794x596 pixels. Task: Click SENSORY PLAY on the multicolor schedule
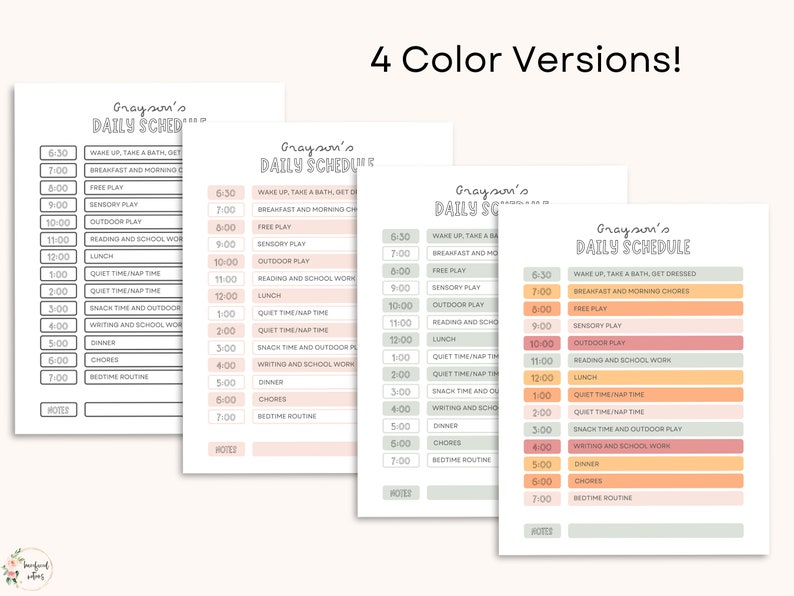pyautogui.click(x=655, y=326)
